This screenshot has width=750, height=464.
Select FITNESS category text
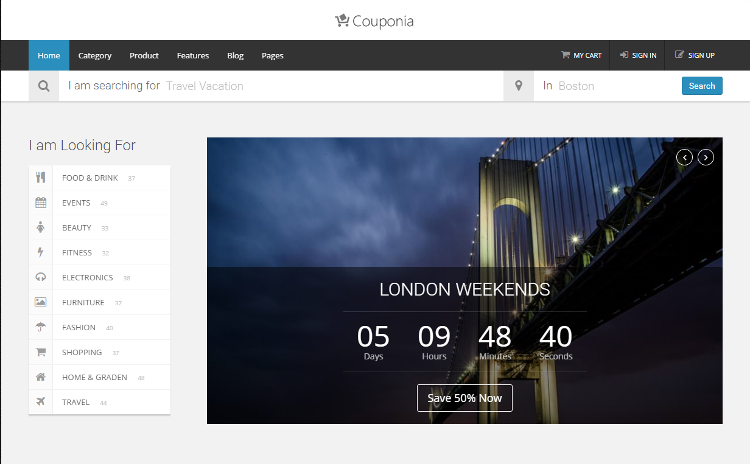77,253
